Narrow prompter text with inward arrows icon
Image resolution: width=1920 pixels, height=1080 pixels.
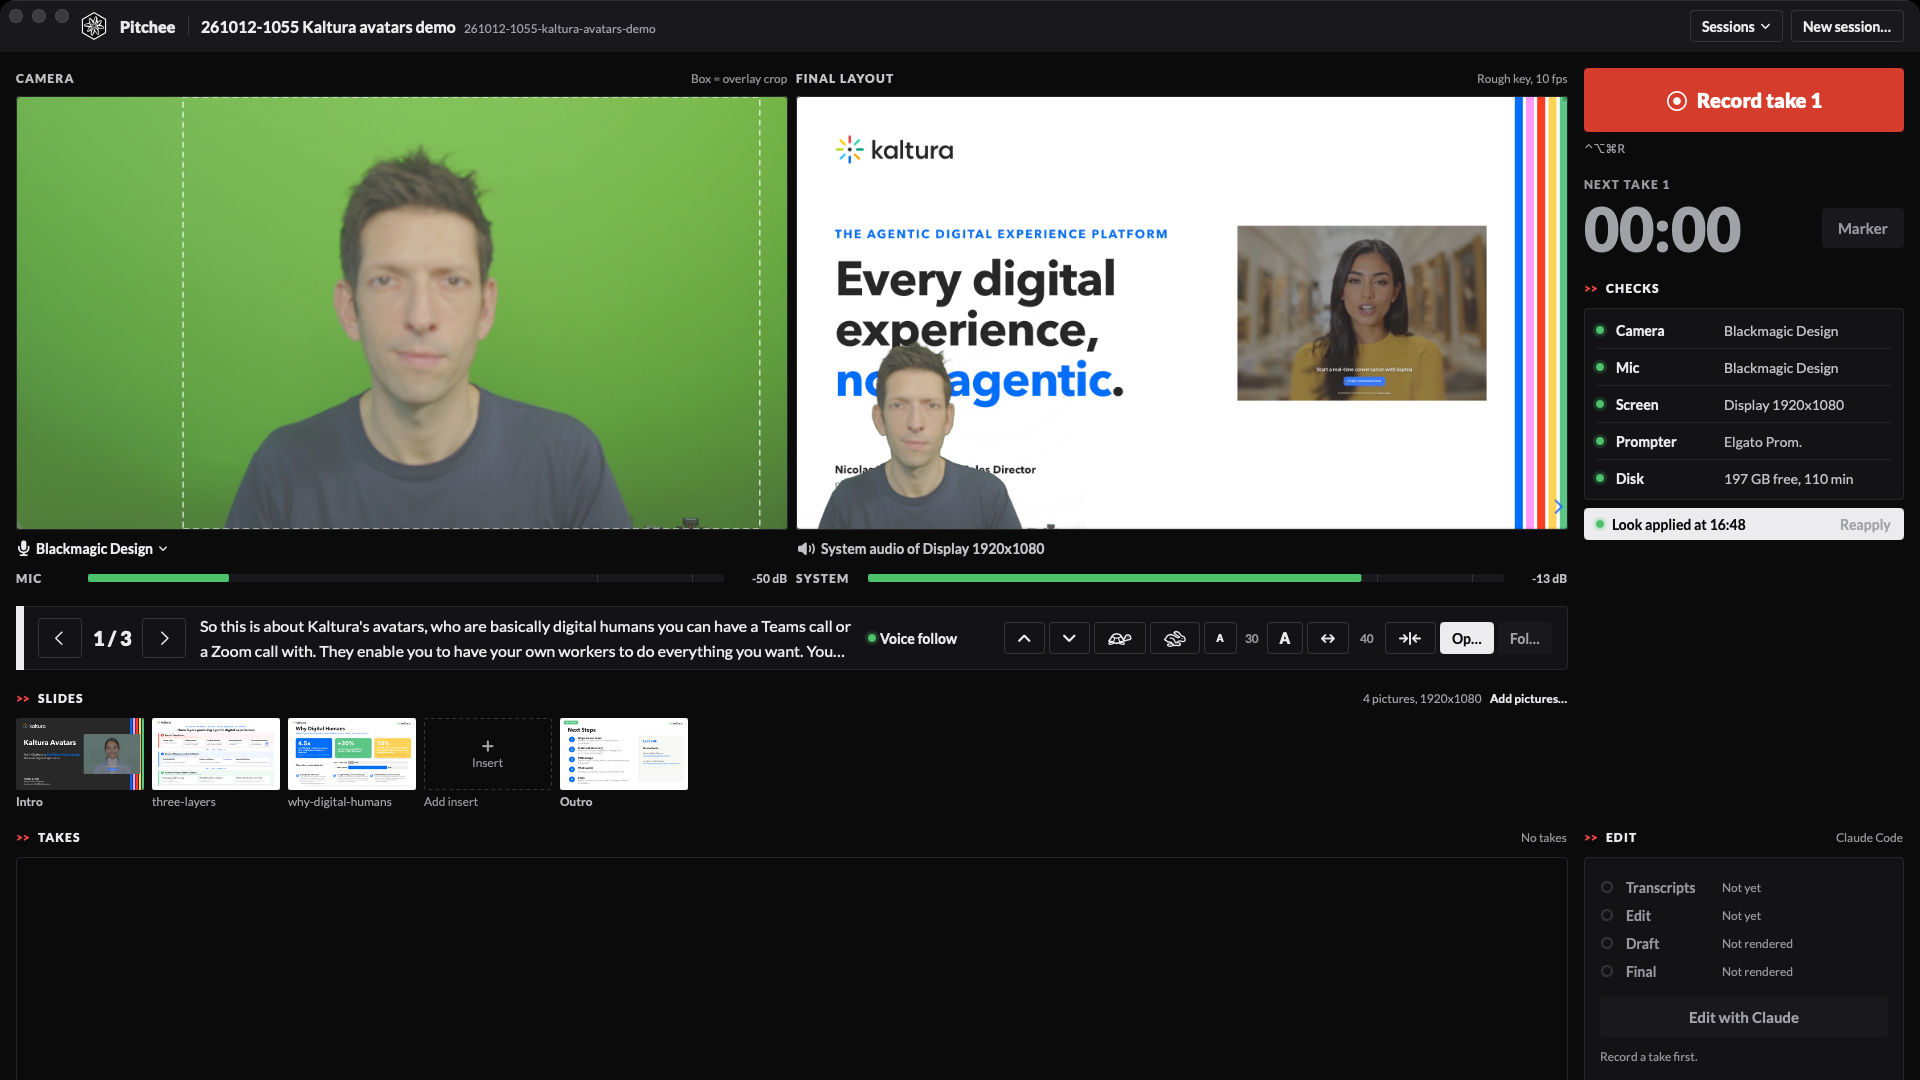[x=1410, y=638]
